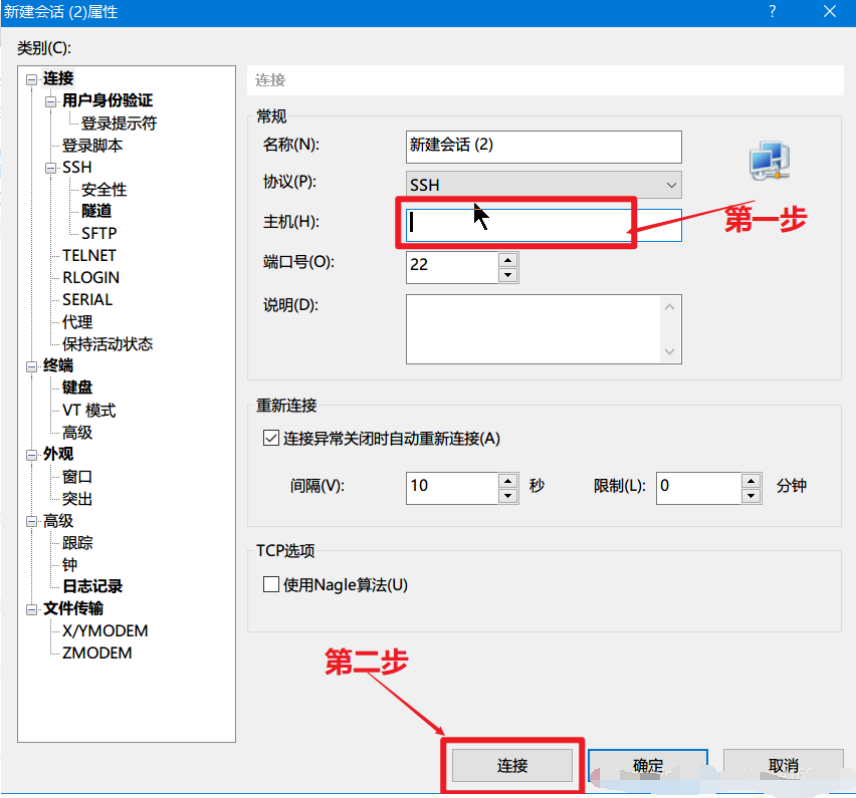Collapse the SSH tree node

(x=51, y=168)
